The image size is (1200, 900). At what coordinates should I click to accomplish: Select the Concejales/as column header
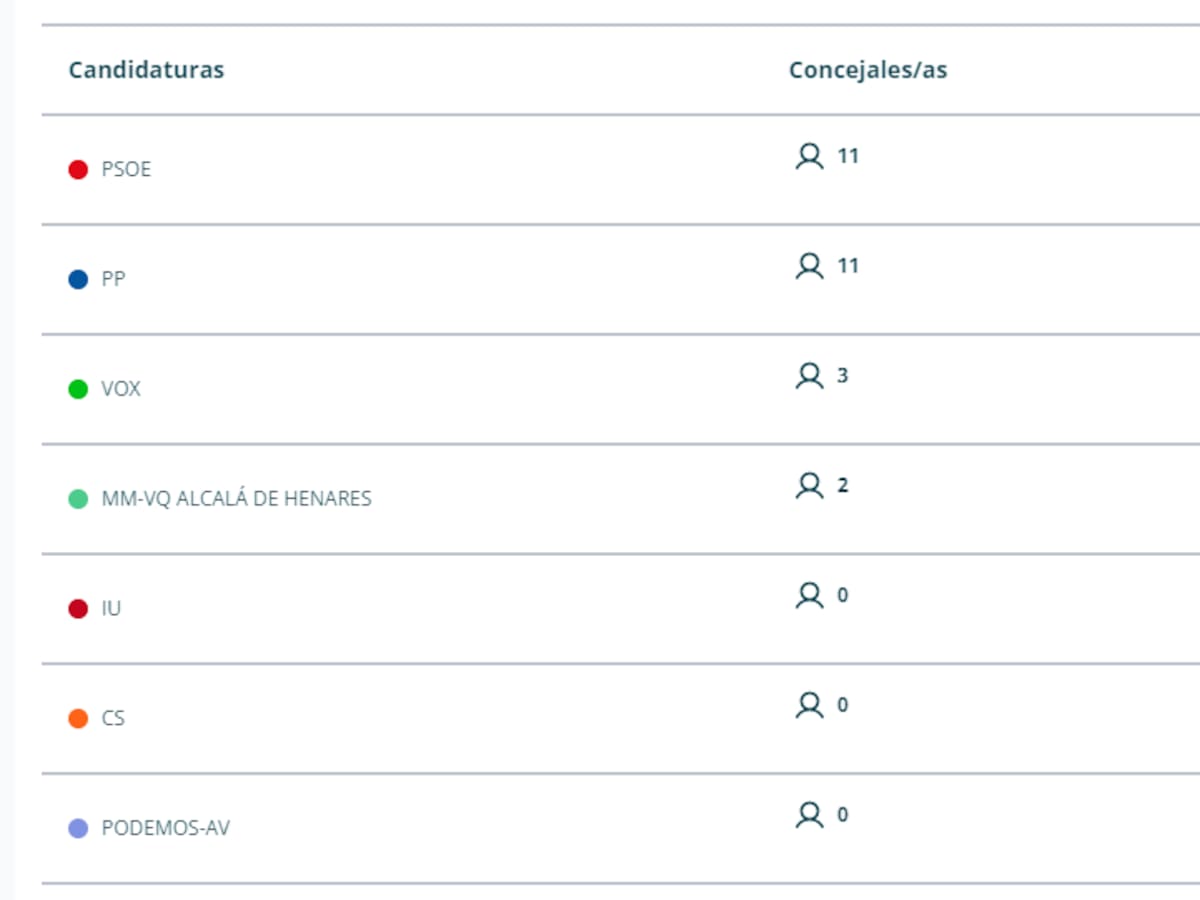click(867, 70)
